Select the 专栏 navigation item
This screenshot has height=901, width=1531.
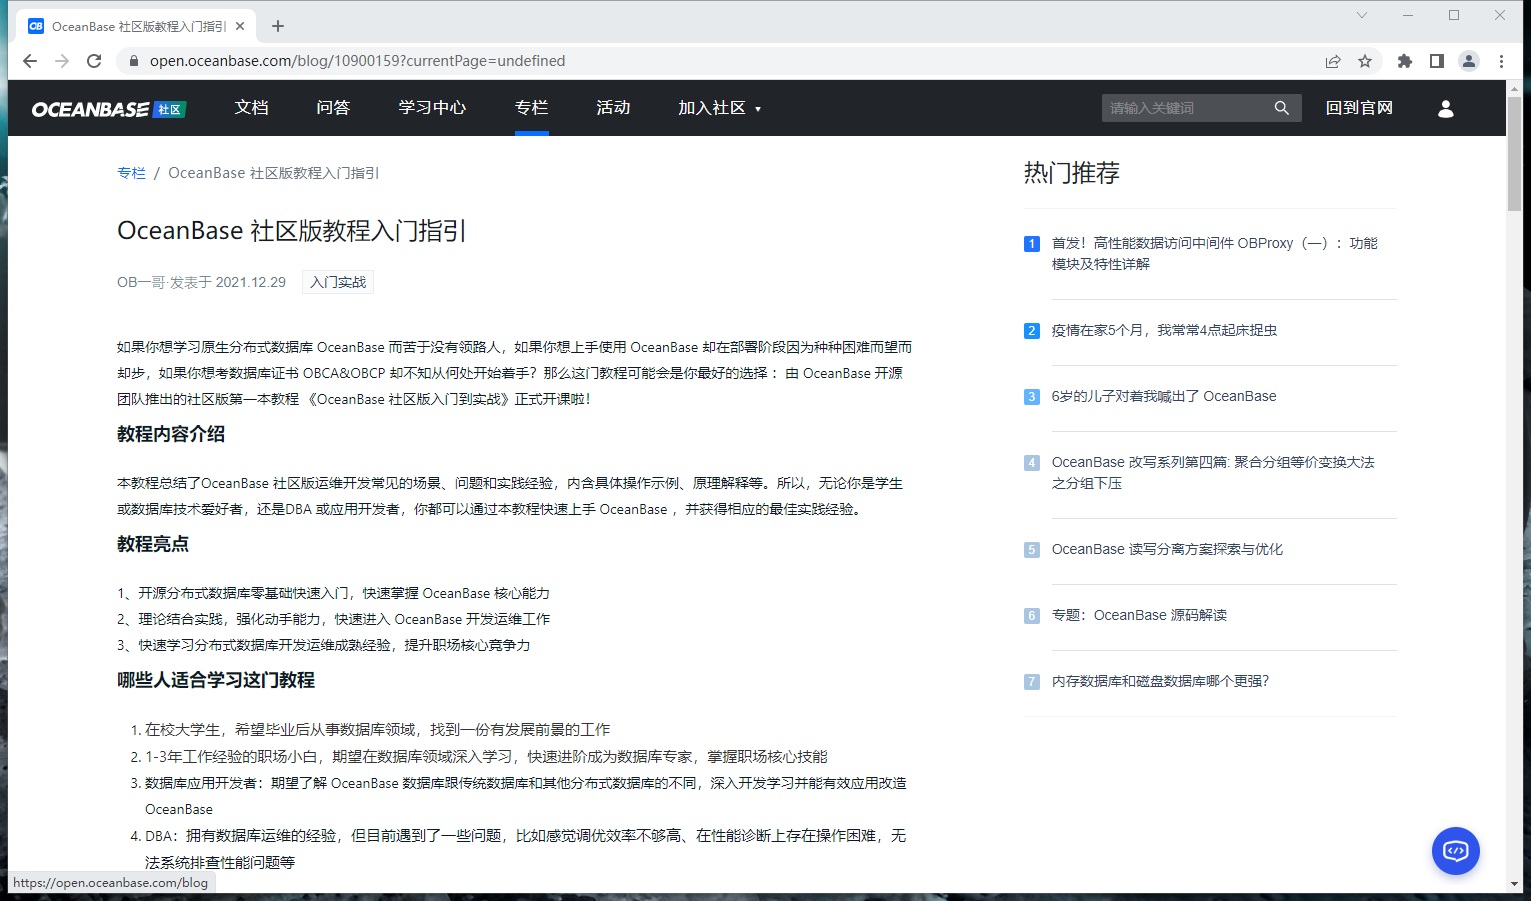[x=532, y=108]
